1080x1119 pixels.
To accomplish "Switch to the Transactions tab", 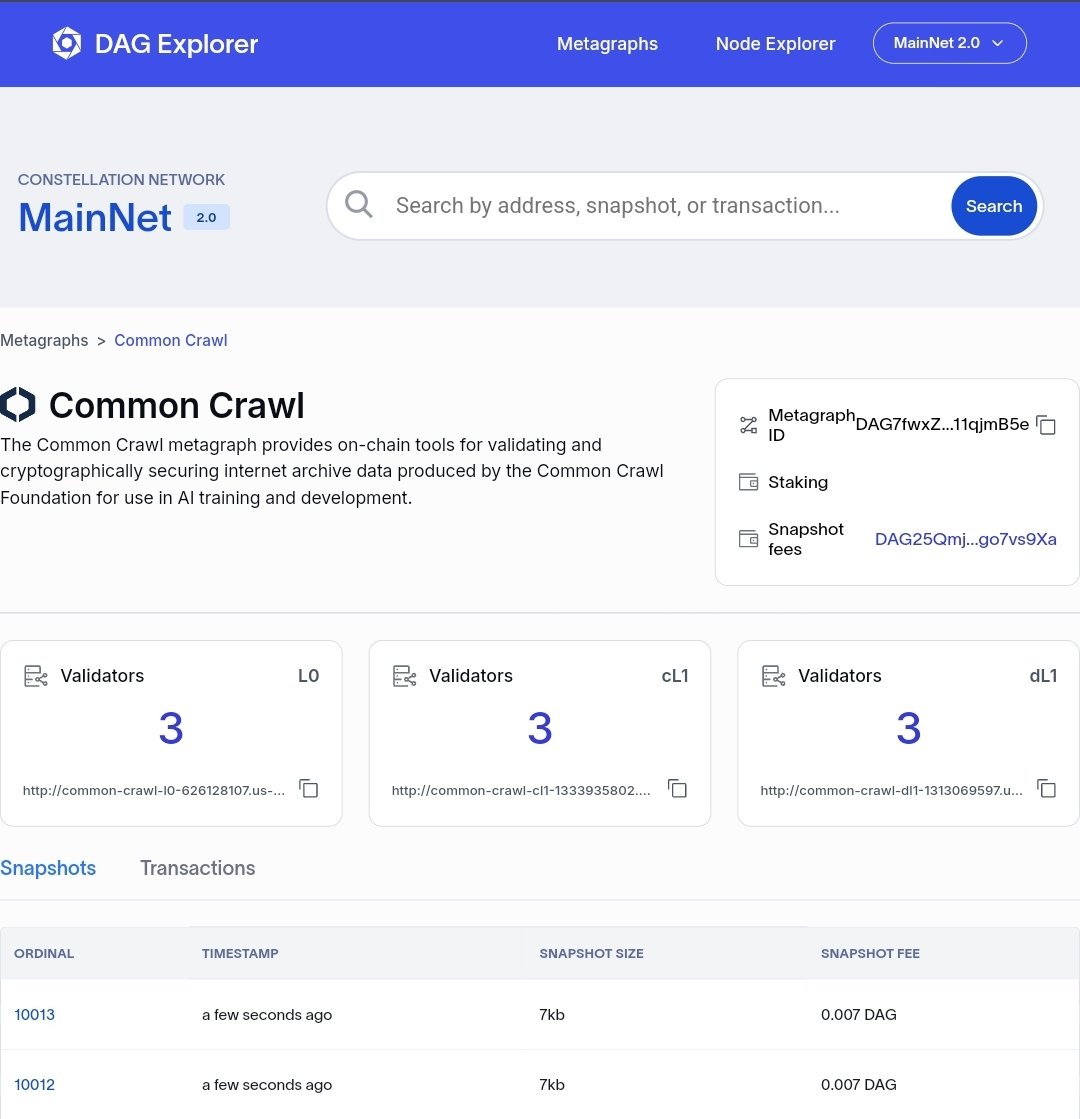I will [x=198, y=868].
